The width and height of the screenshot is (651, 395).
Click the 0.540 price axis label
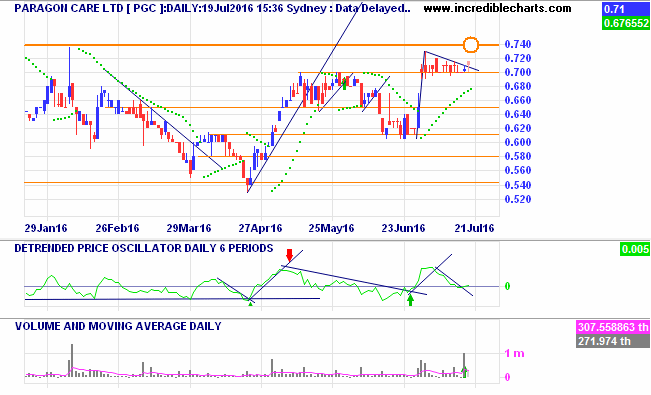518,185
